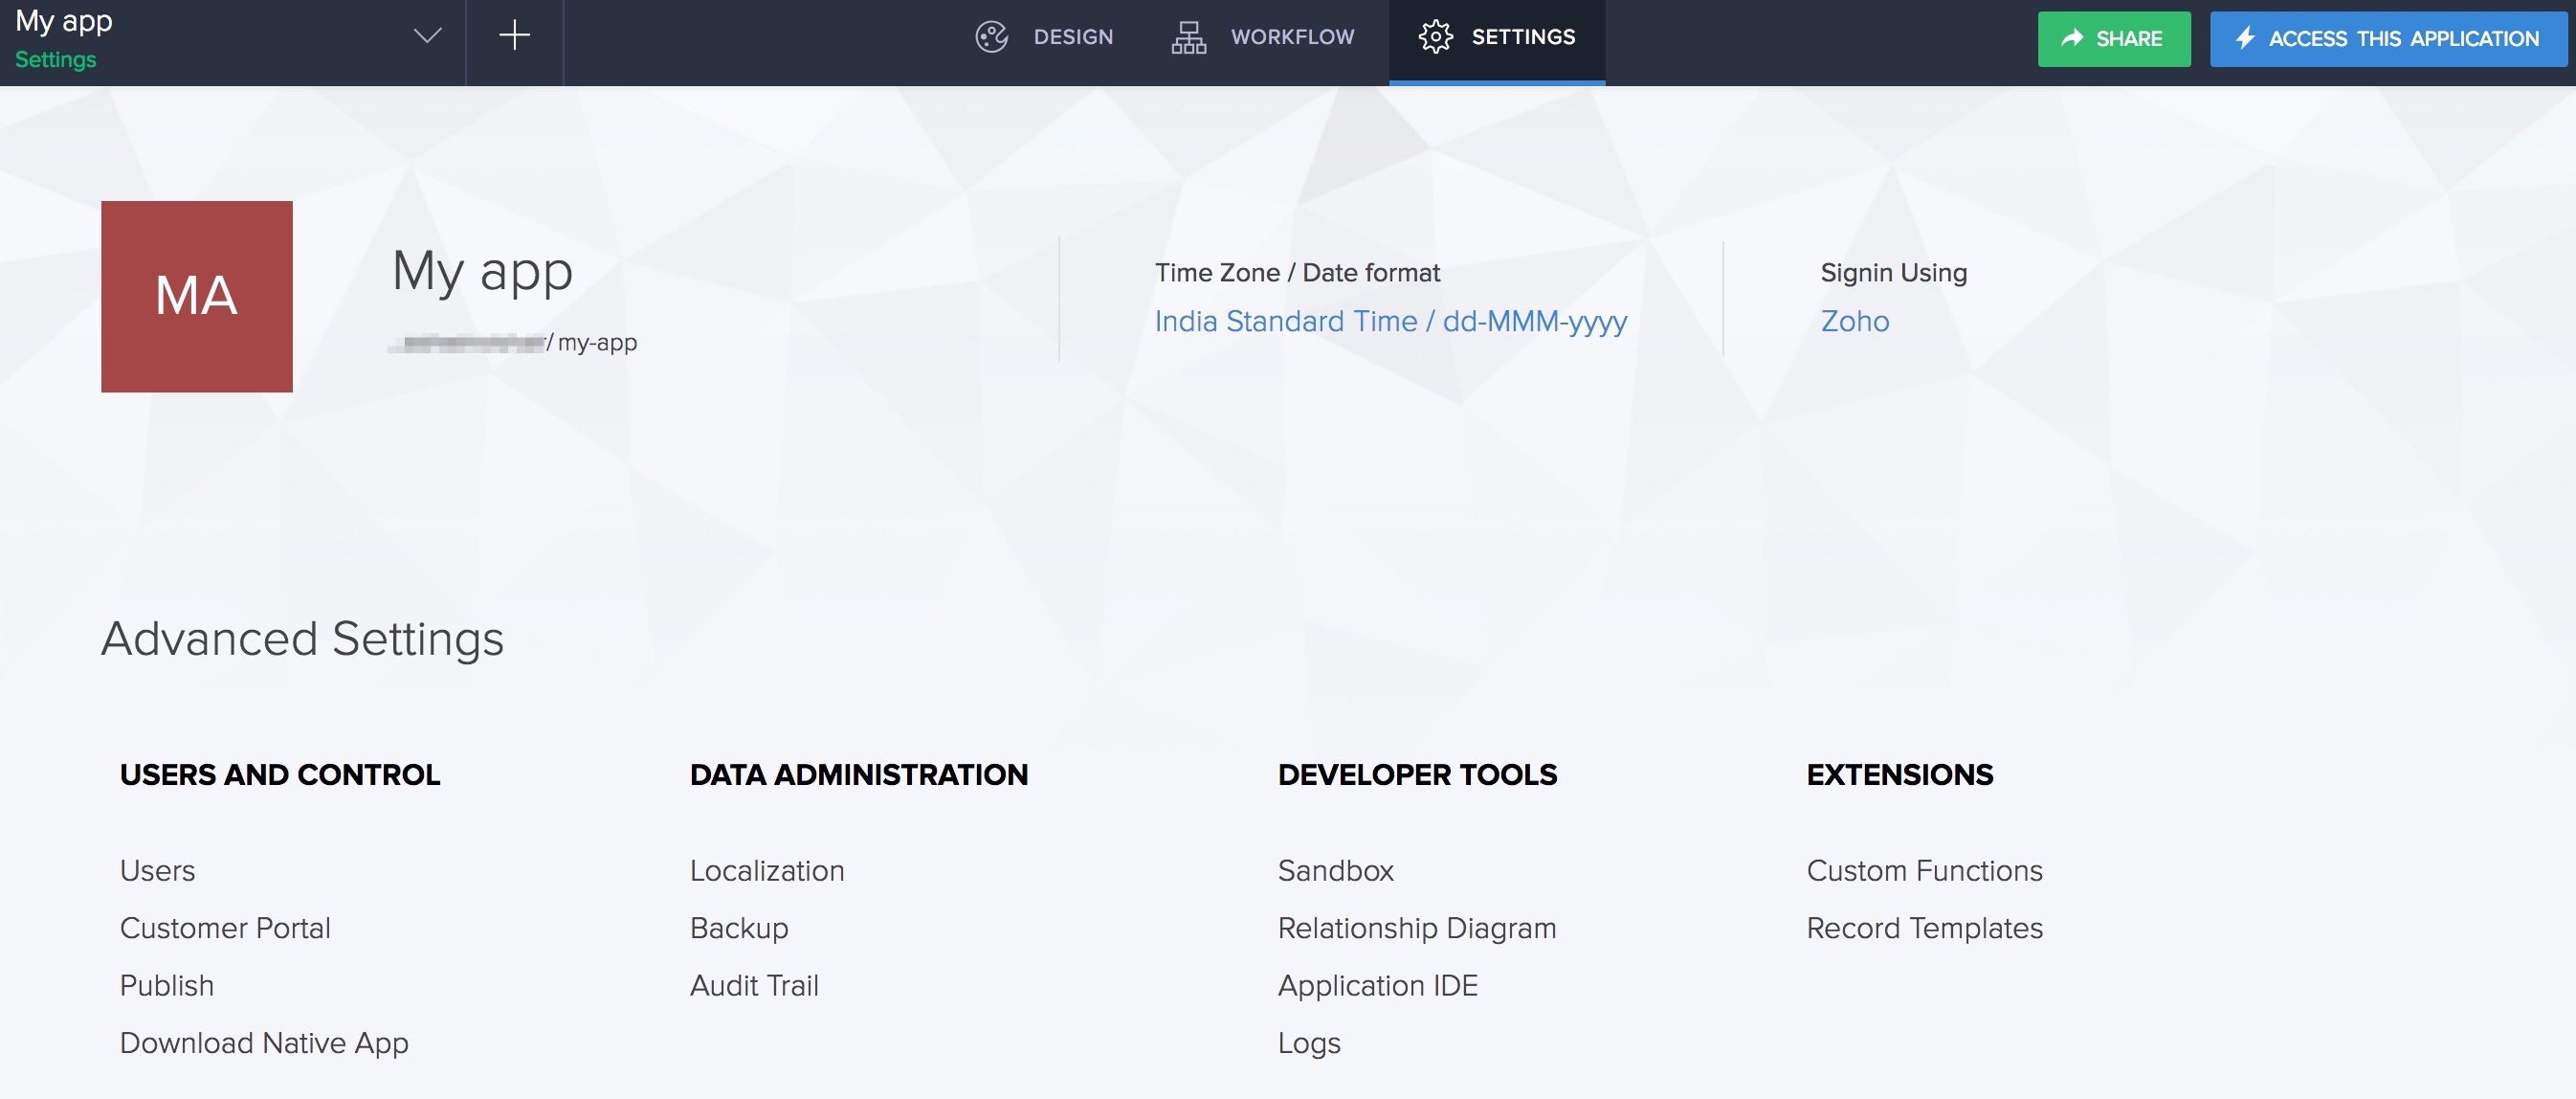This screenshot has height=1099, width=2576.
Task: Switch to the Workflow tab label
Action: point(1292,37)
